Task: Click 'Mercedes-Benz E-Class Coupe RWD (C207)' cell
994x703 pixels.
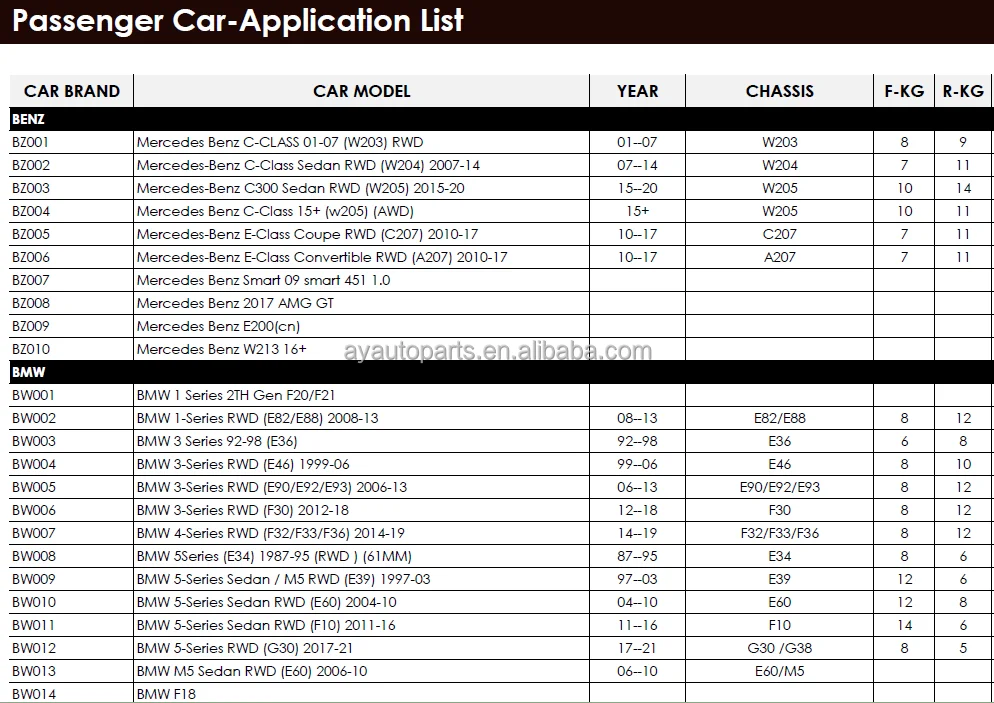Action: (361, 234)
